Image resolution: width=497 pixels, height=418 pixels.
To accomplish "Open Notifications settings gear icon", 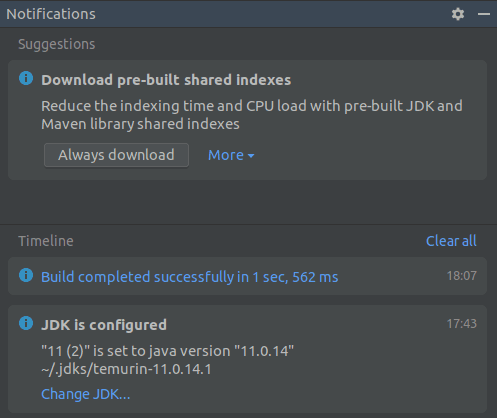I will 458,14.
